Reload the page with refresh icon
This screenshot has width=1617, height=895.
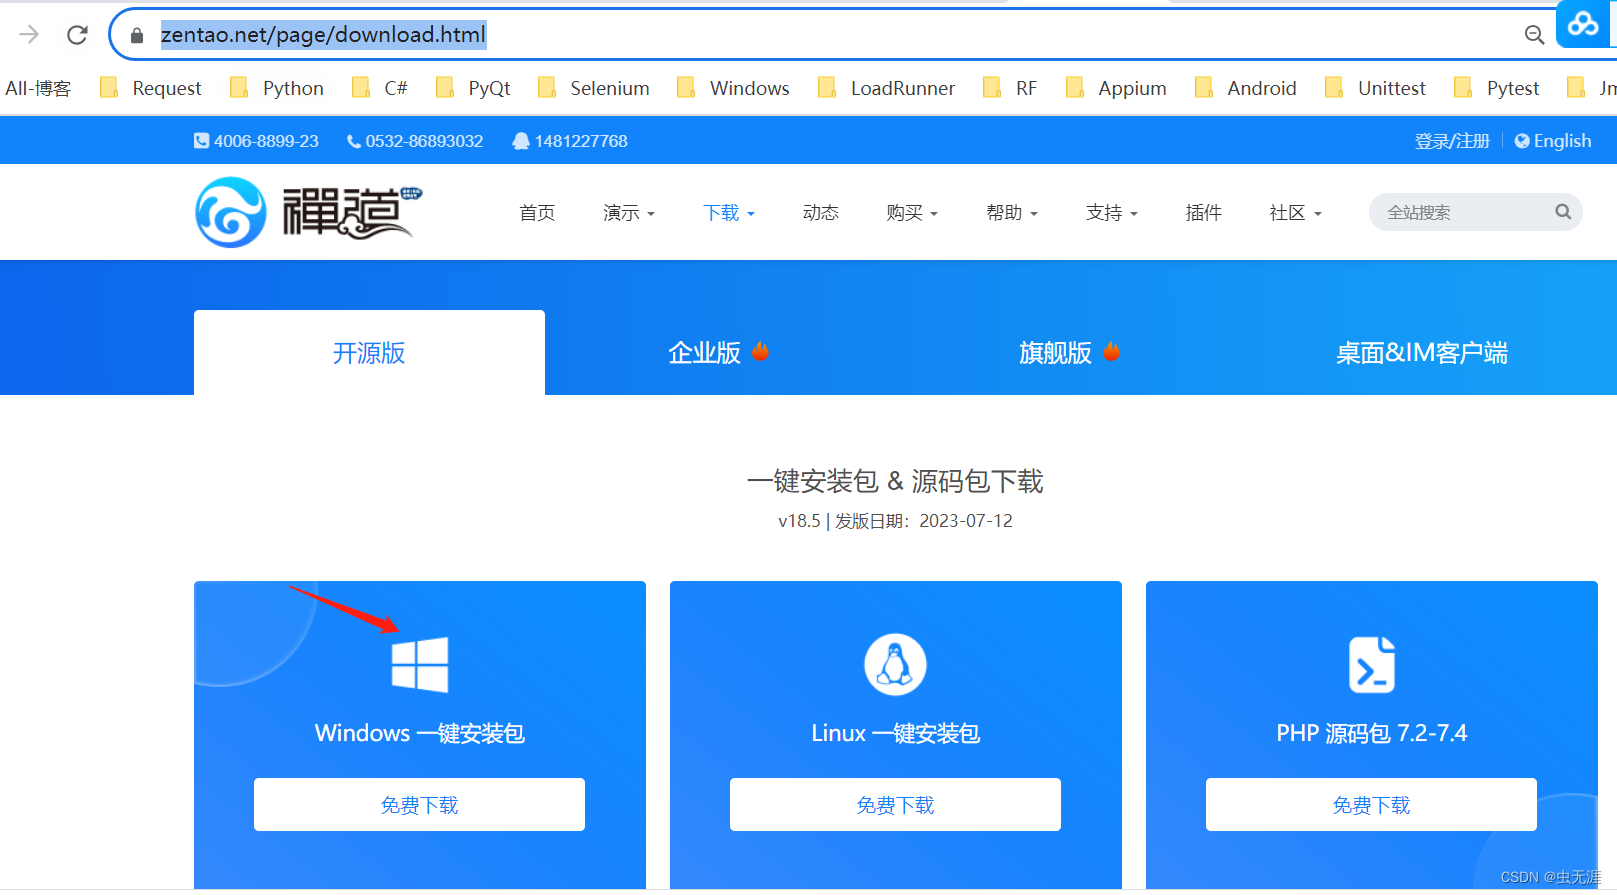pyautogui.click(x=77, y=35)
